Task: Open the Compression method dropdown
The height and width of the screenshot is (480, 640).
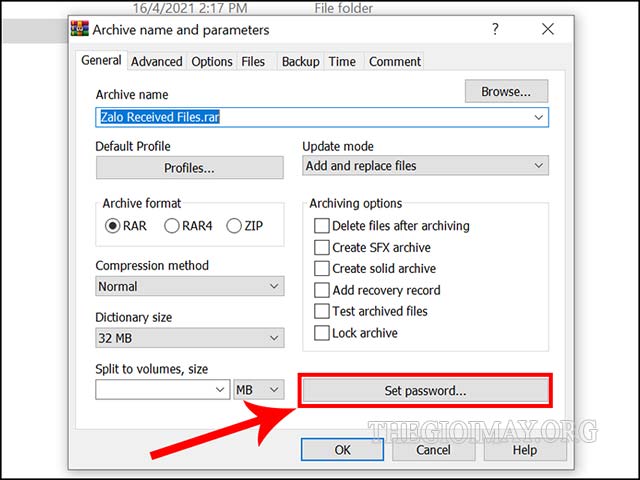Action: 190,286
